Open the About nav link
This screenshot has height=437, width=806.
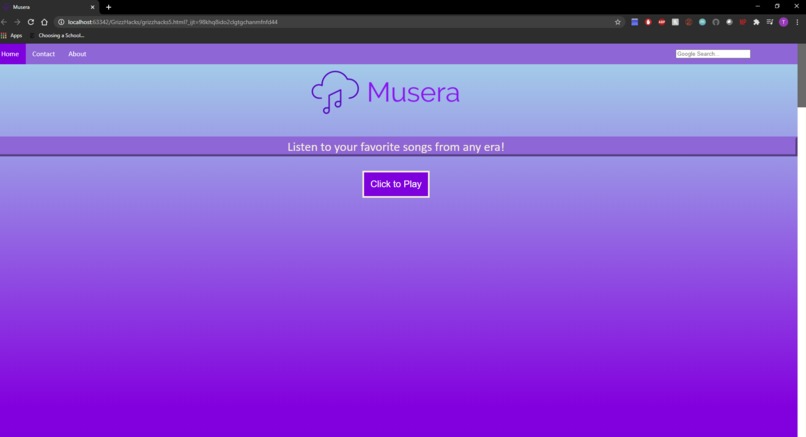point(77,54)
